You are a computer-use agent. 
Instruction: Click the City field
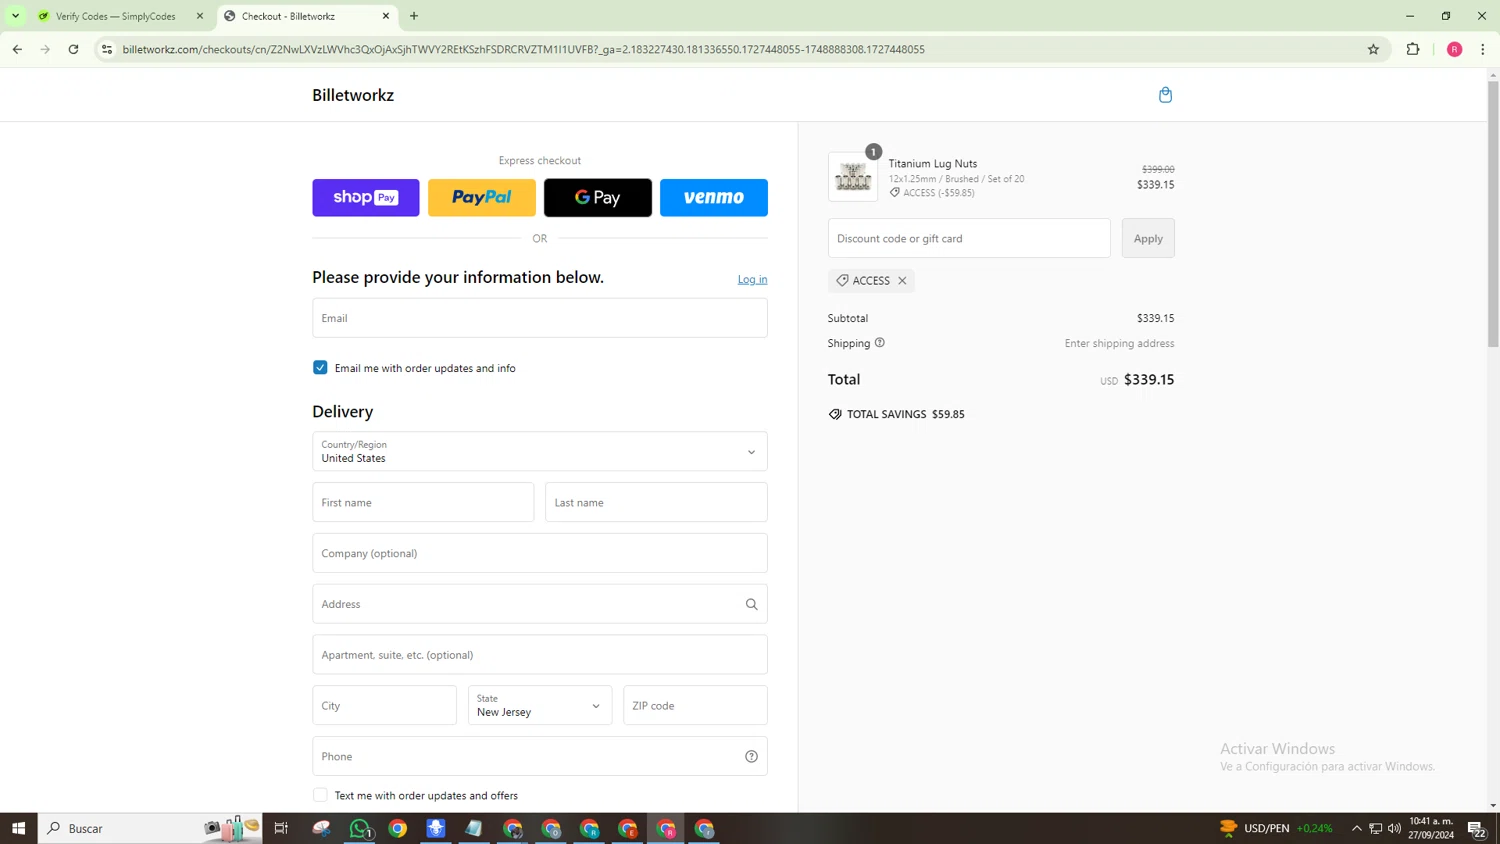(x=384, y=706)
